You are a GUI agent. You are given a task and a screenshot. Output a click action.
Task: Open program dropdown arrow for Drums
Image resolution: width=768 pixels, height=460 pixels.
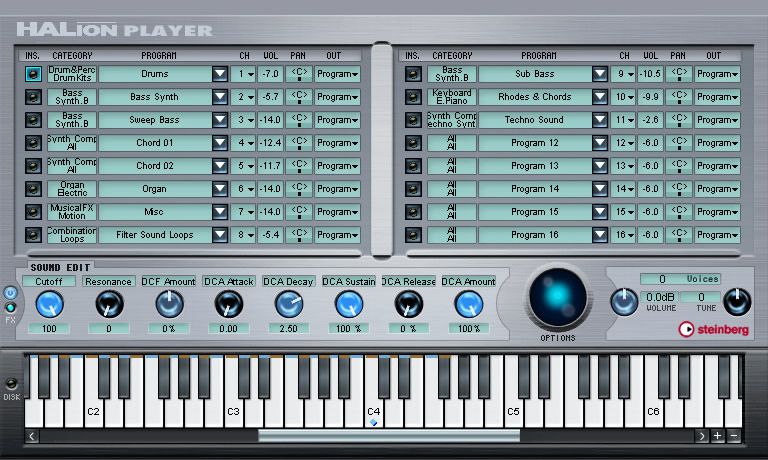click(220, 74)
